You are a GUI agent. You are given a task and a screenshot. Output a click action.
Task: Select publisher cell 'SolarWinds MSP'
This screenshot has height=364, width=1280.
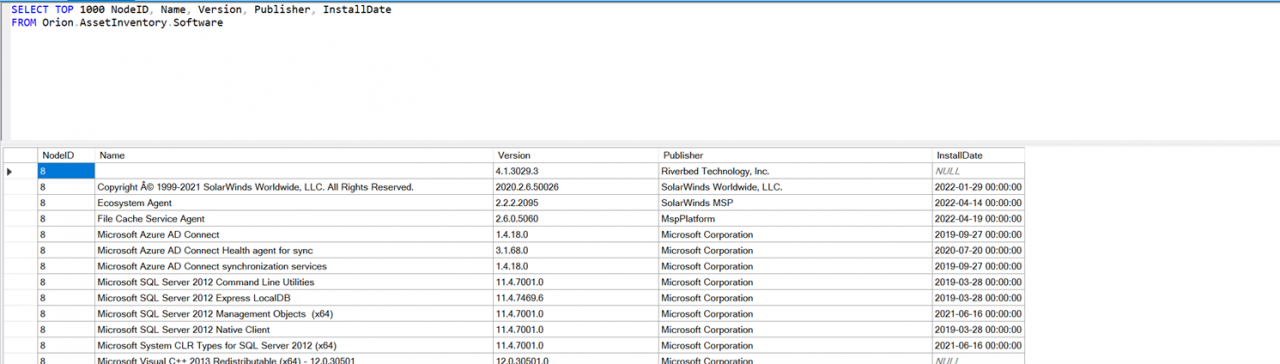coord(795,203)
